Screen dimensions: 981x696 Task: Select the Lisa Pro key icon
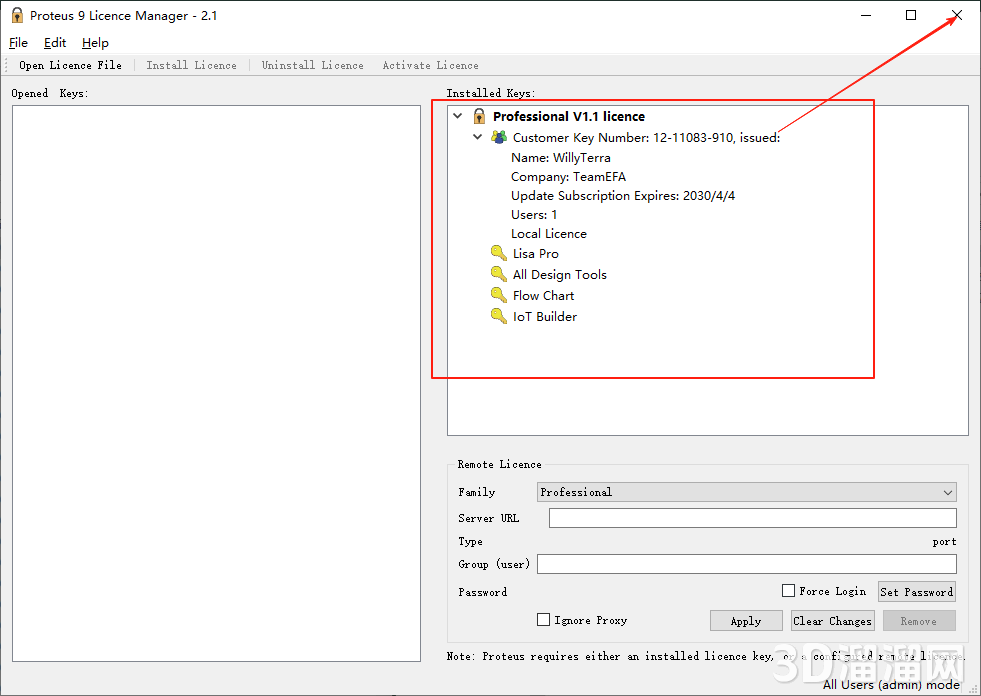coord(499,253)
